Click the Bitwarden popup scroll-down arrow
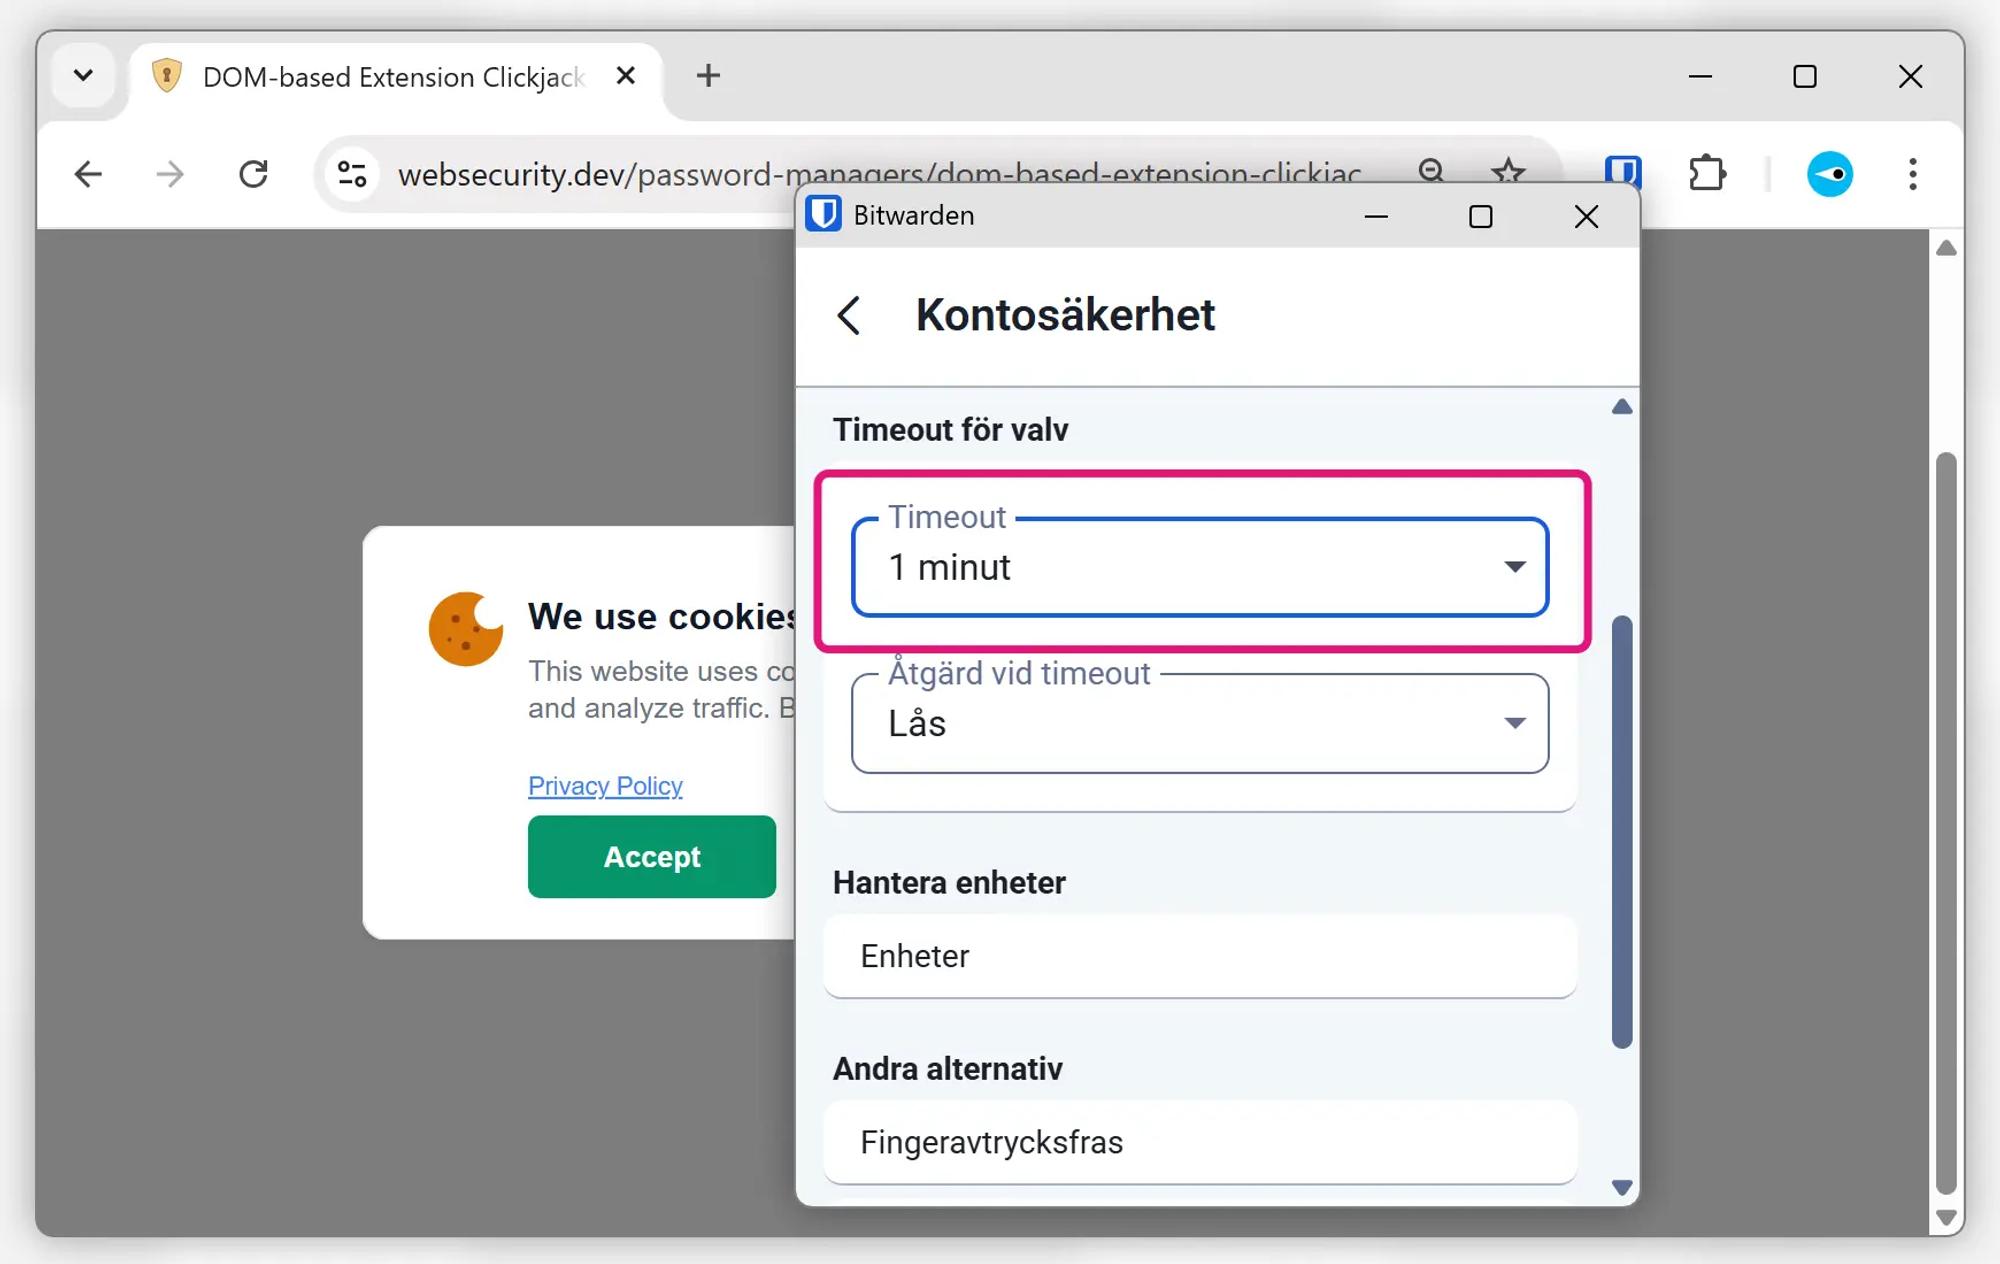This screenshot has height=1264, width=2000. tap(1622, 1188)
